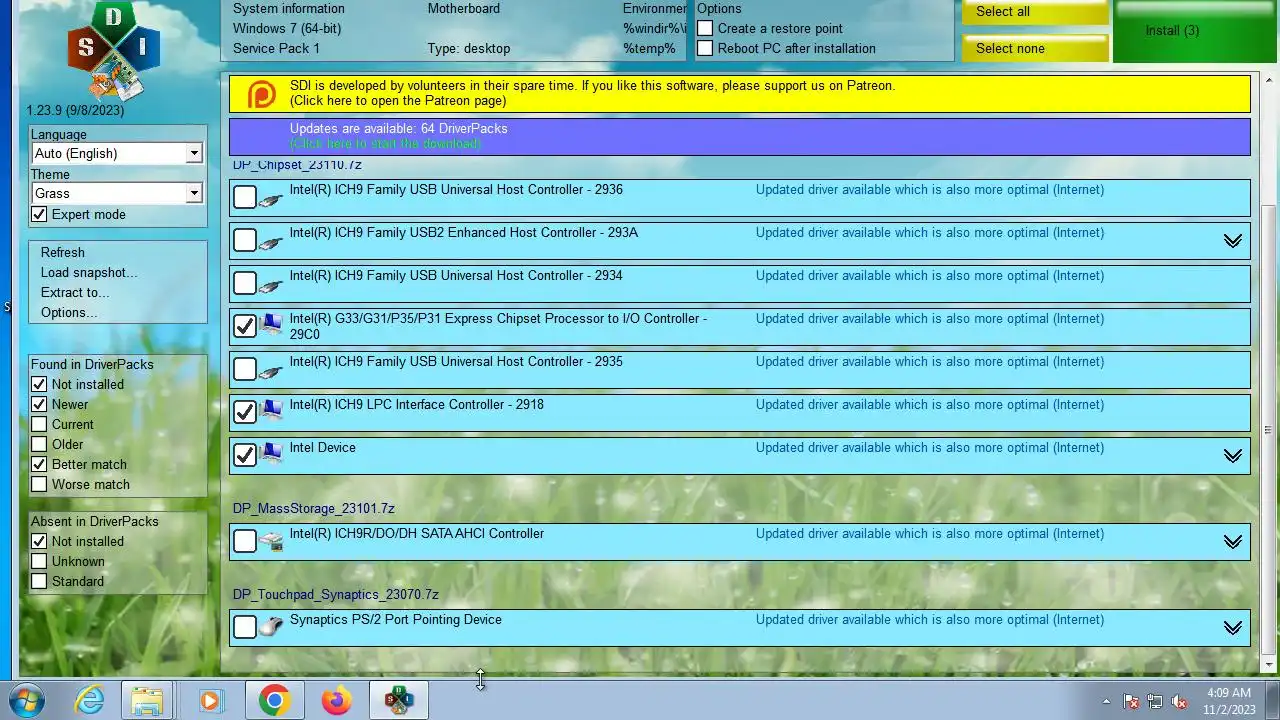This screenshot has width=1280, height=720.
Task: Uncheck the Better match filter
Action: tap(39, 464)
